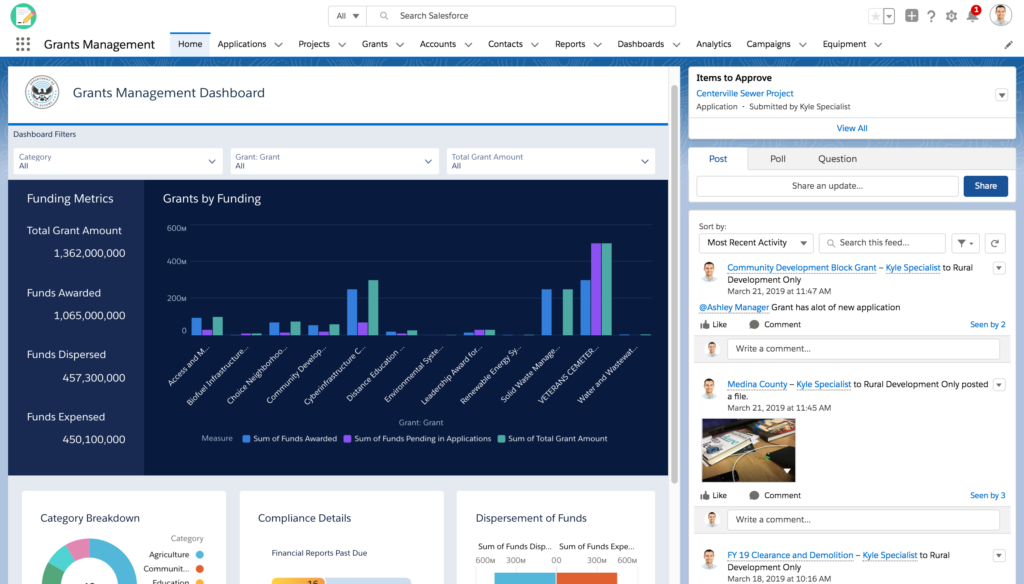1024x584 pixels.
Task: Like the Medina County post
Action: [x=713, y=496]
